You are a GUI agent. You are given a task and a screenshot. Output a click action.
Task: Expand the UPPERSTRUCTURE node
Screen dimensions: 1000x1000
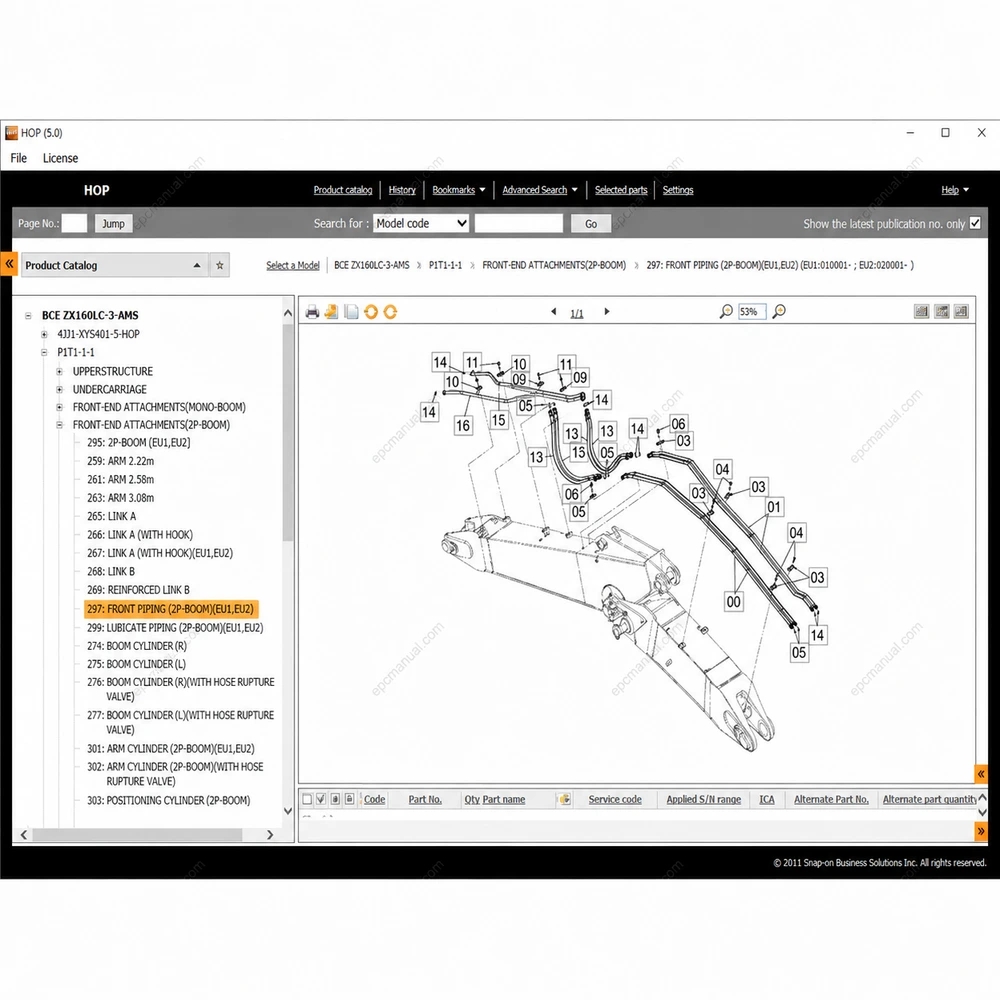[59, 371]
